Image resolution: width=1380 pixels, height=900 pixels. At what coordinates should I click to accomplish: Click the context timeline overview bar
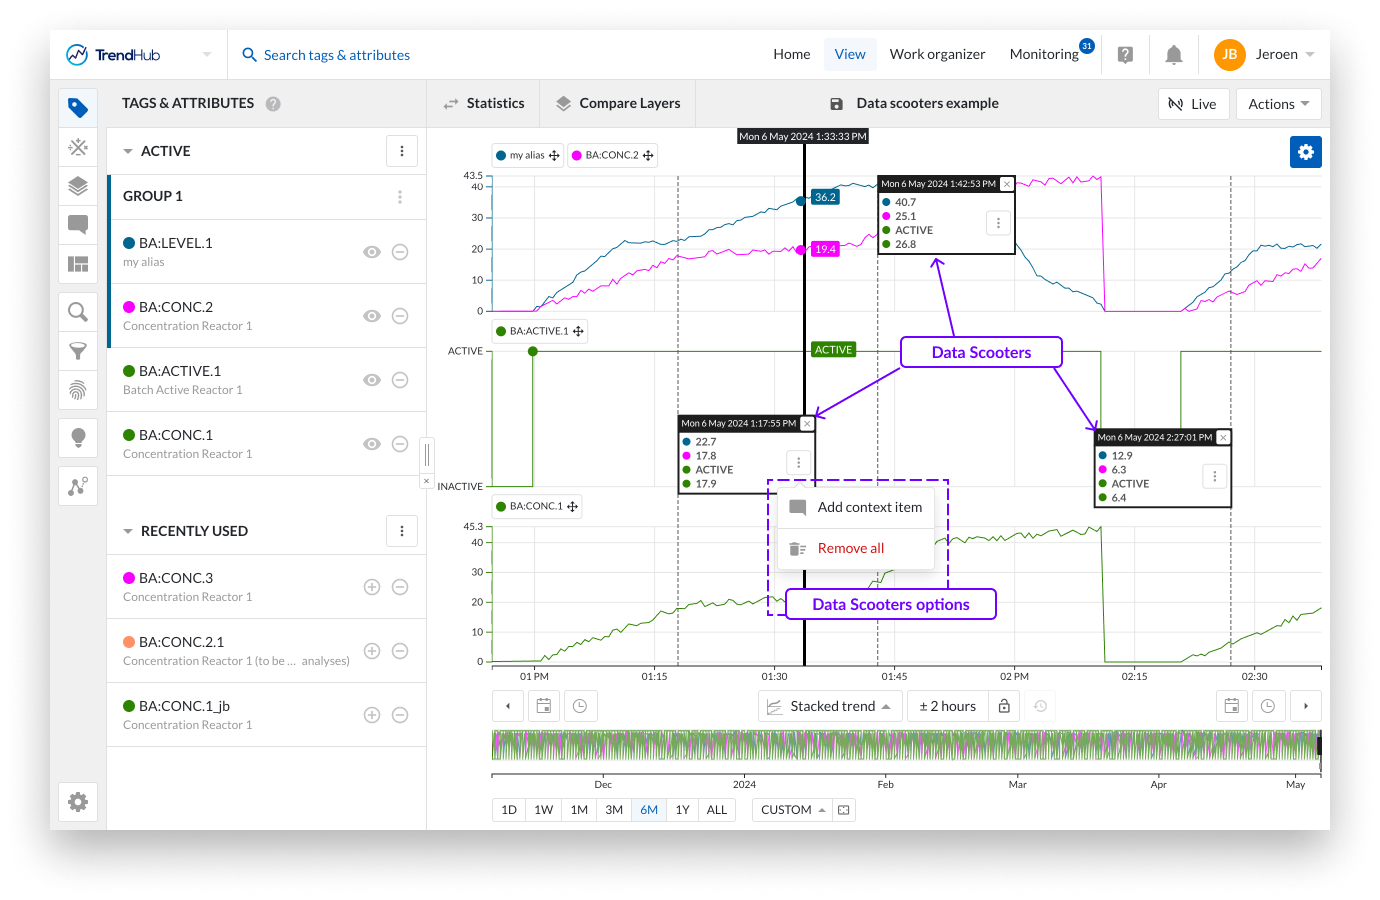tap(905, 746)
